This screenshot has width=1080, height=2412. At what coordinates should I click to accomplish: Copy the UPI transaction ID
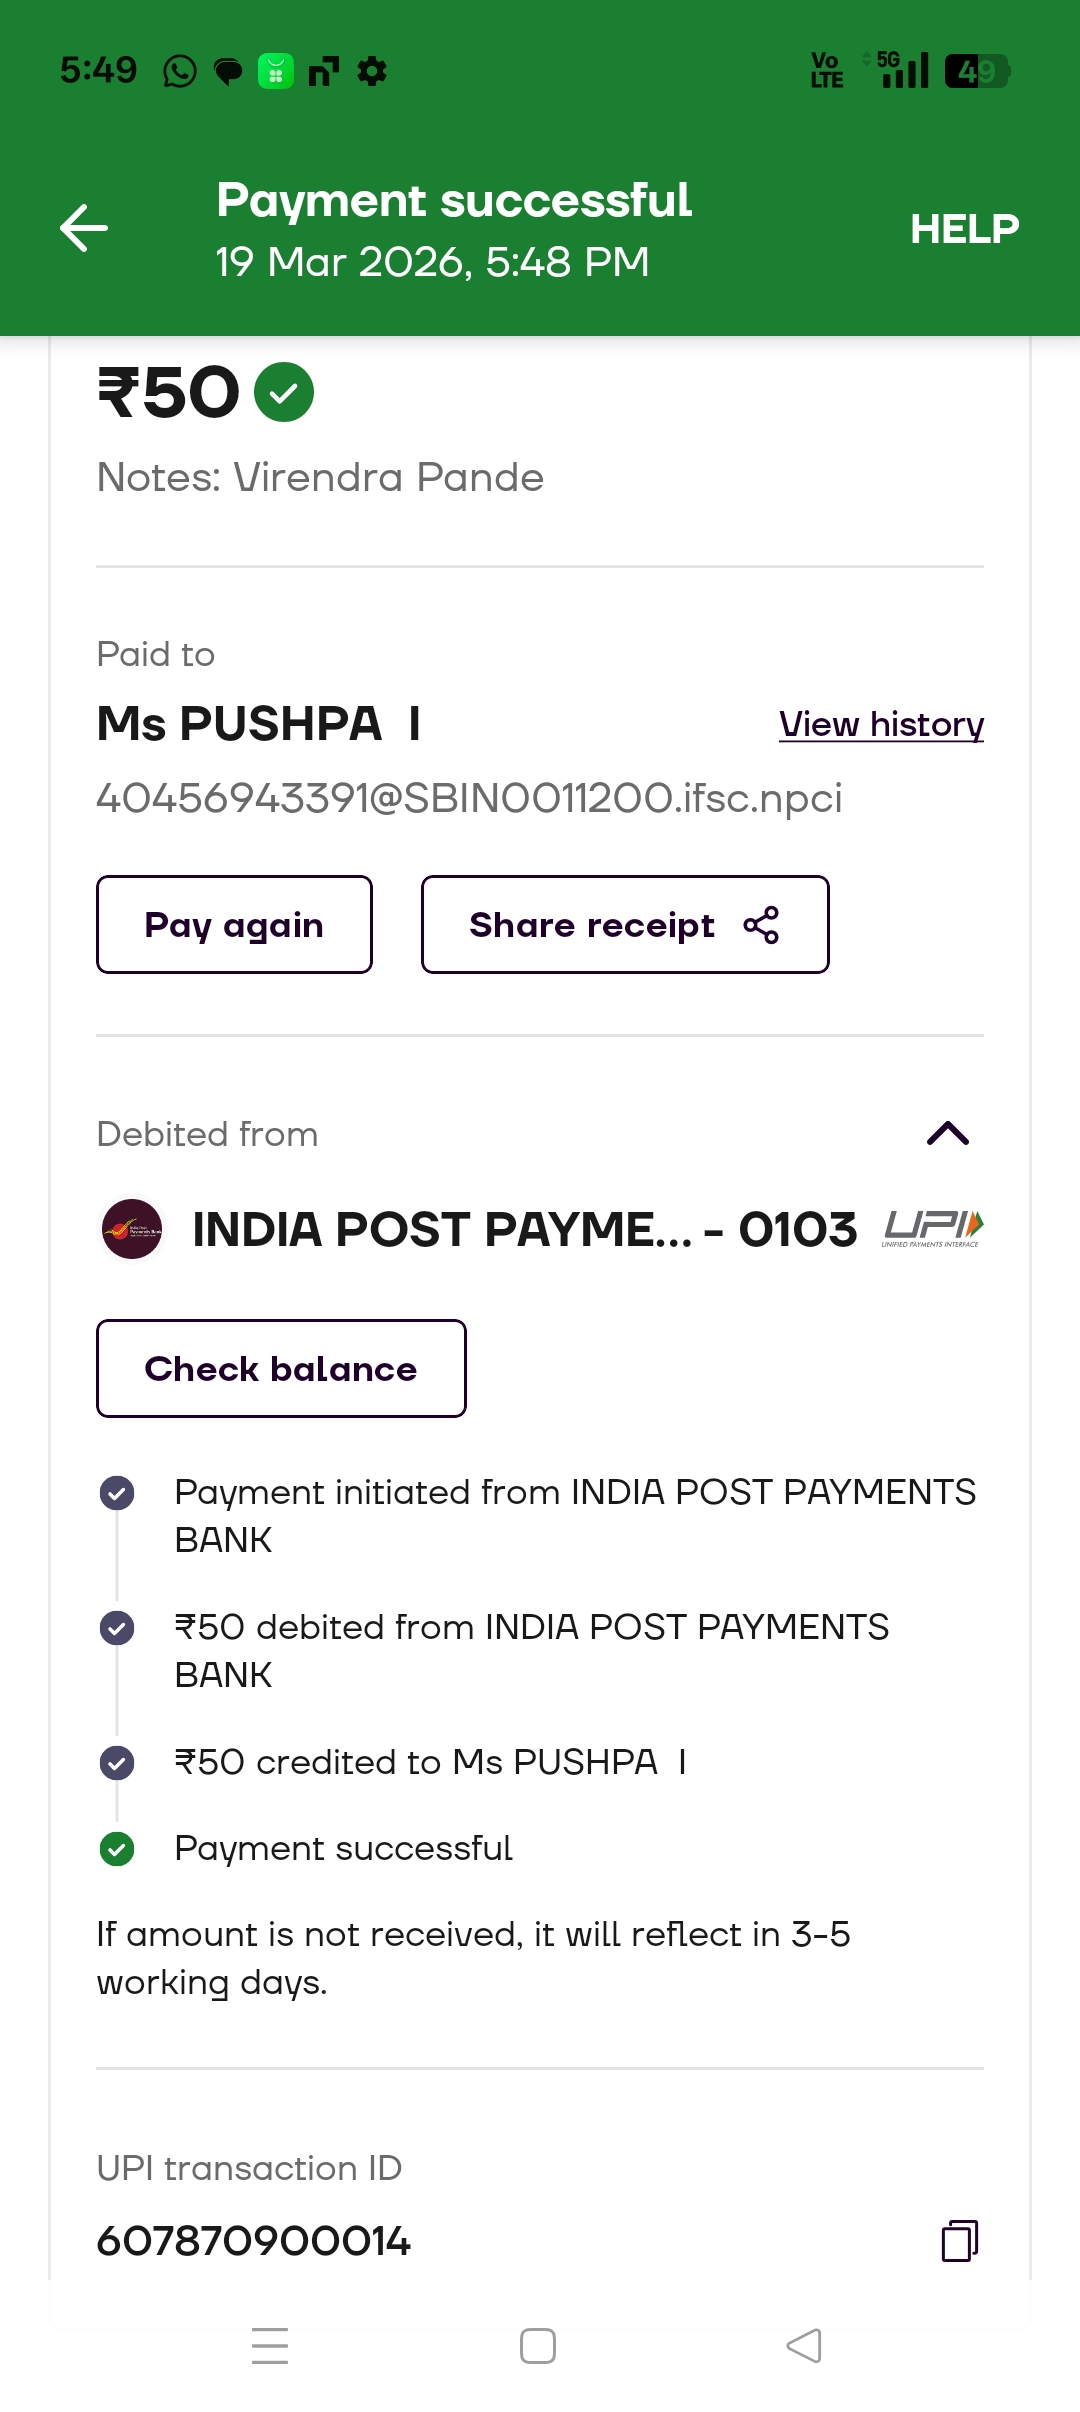(x=959, y=2240)
